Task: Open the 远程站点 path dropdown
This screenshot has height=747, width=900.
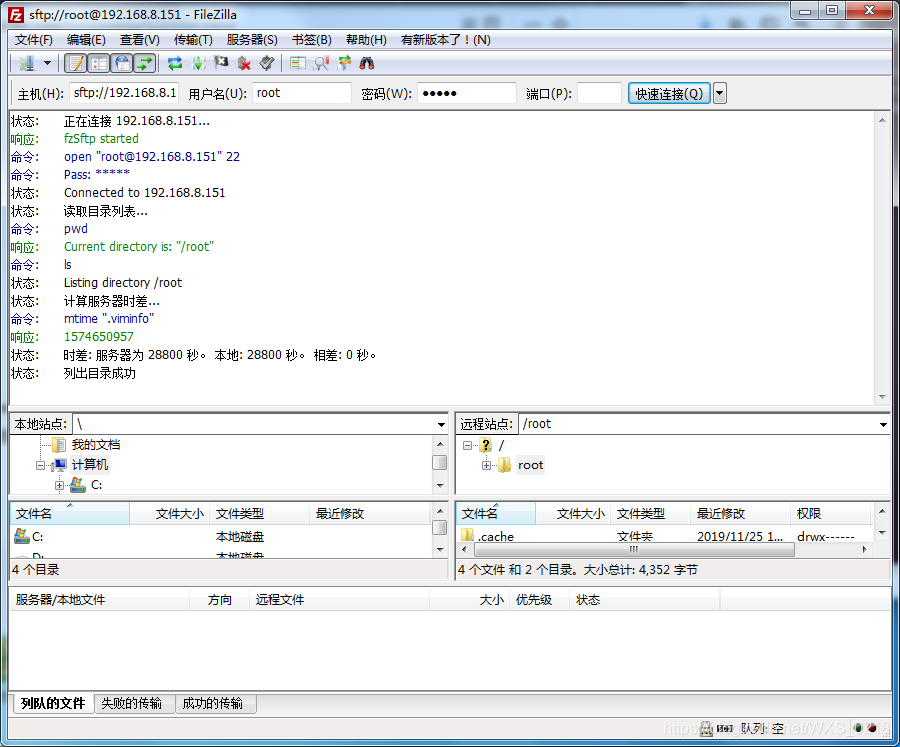Action: pyautogui.click(x=883, y=424)
